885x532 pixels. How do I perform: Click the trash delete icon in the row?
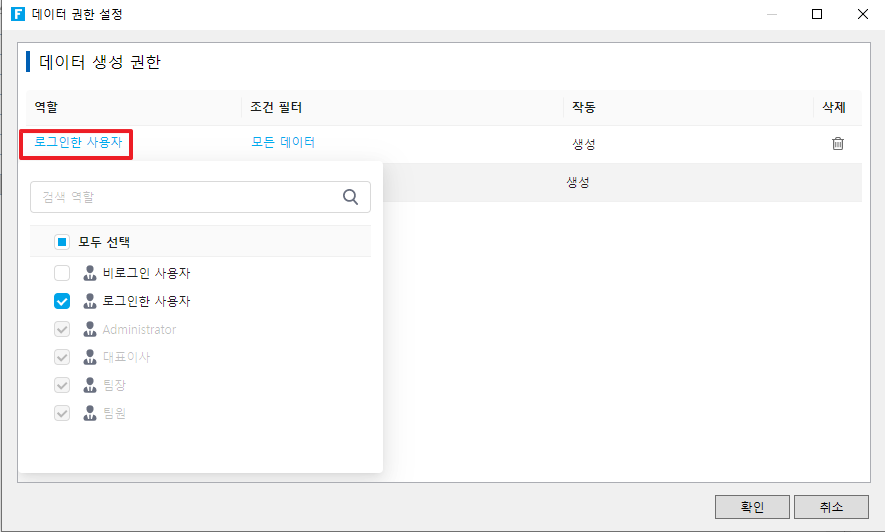(838, 143)
